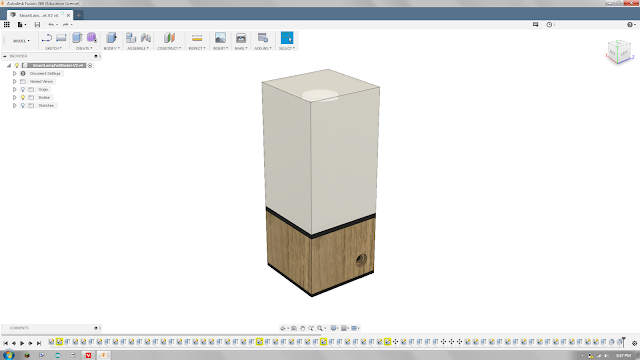
Task: Expand the Bodies folder
Action: click(x=15, y=98)
